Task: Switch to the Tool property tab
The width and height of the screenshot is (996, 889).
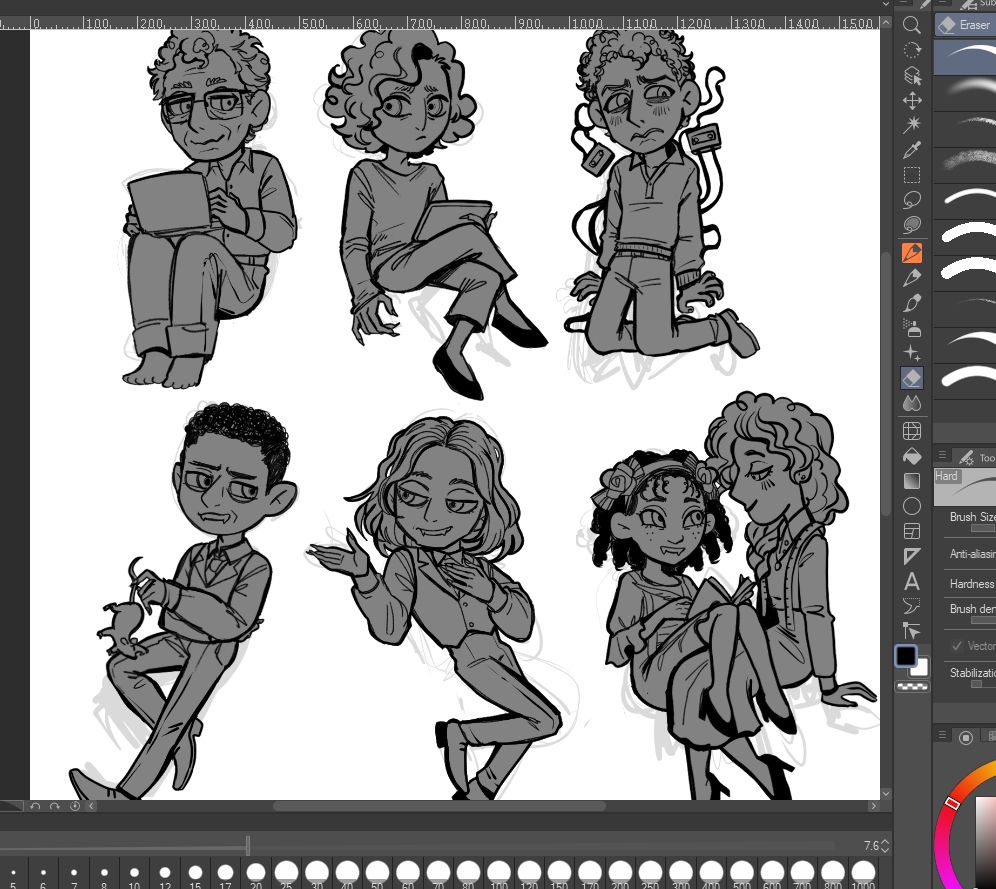Action: (x=976, y=457)
